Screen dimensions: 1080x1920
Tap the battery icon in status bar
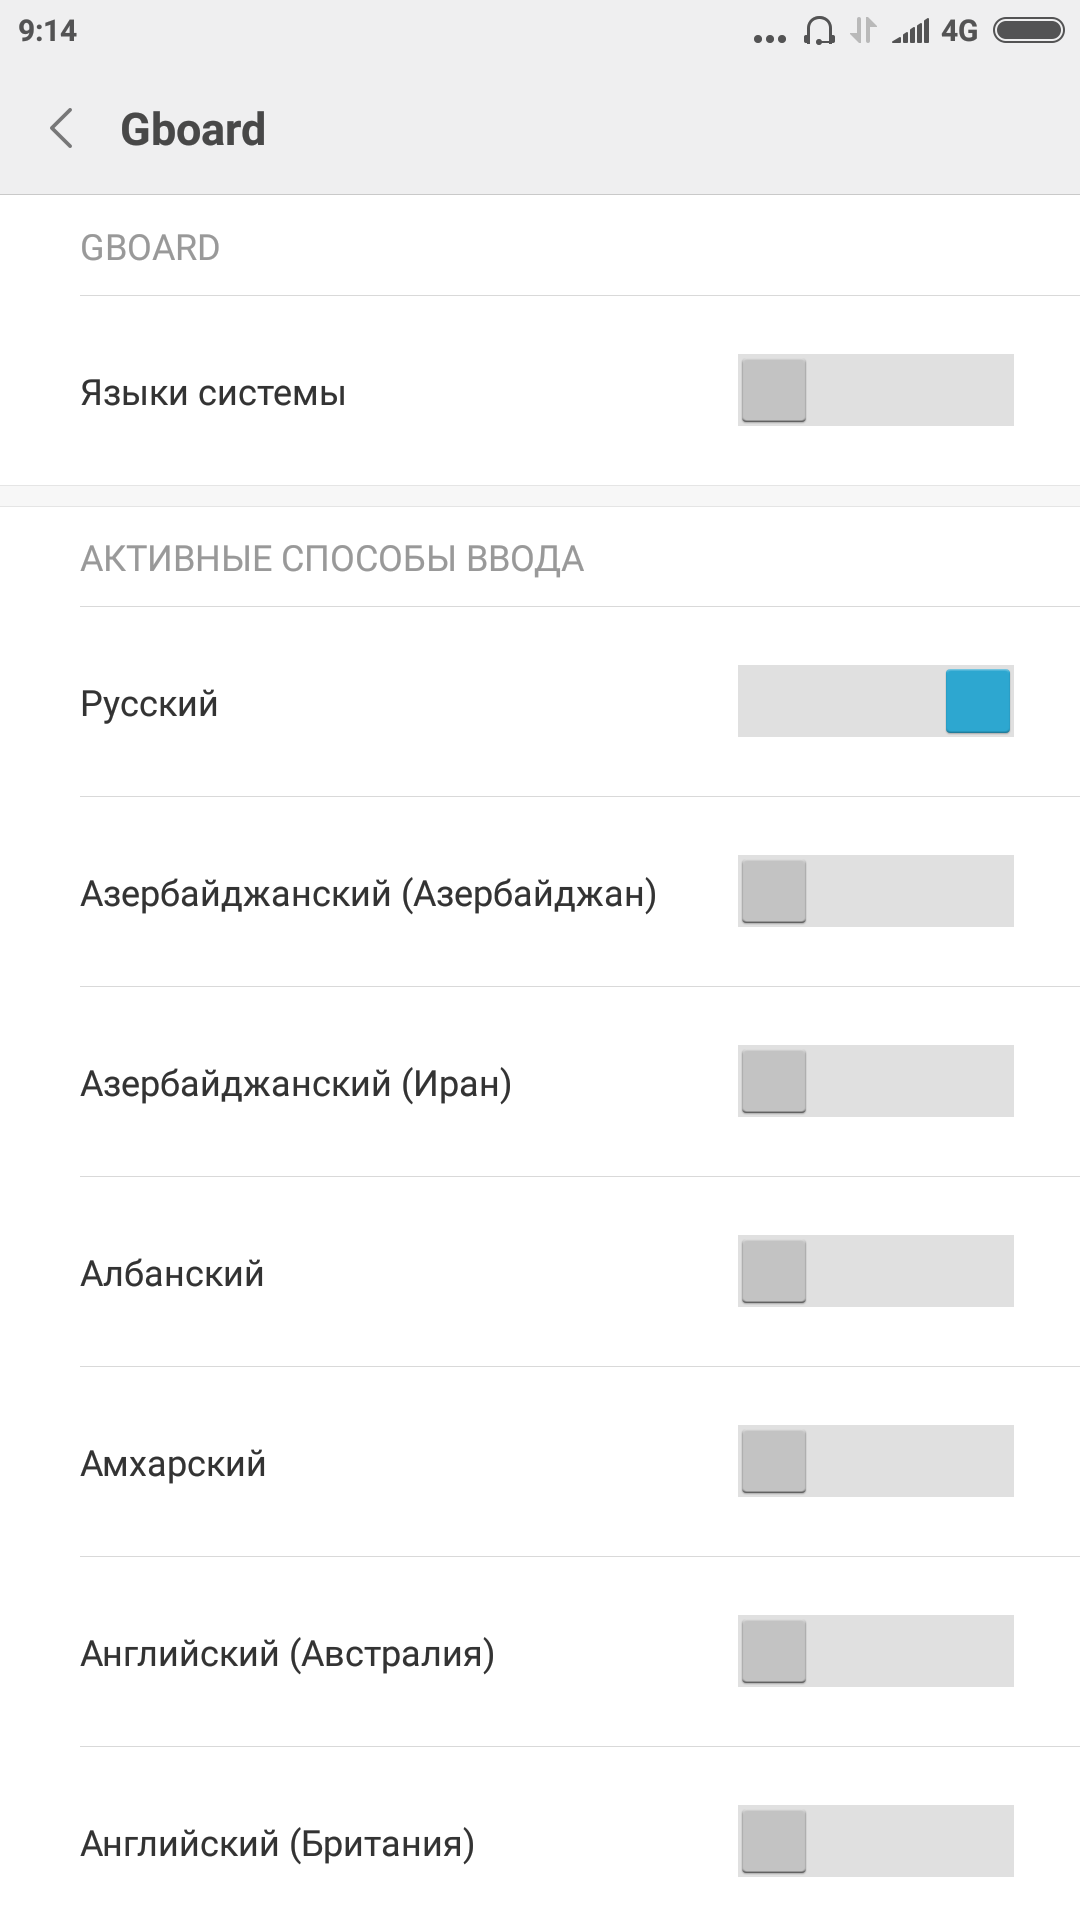tap(1028, 31)
